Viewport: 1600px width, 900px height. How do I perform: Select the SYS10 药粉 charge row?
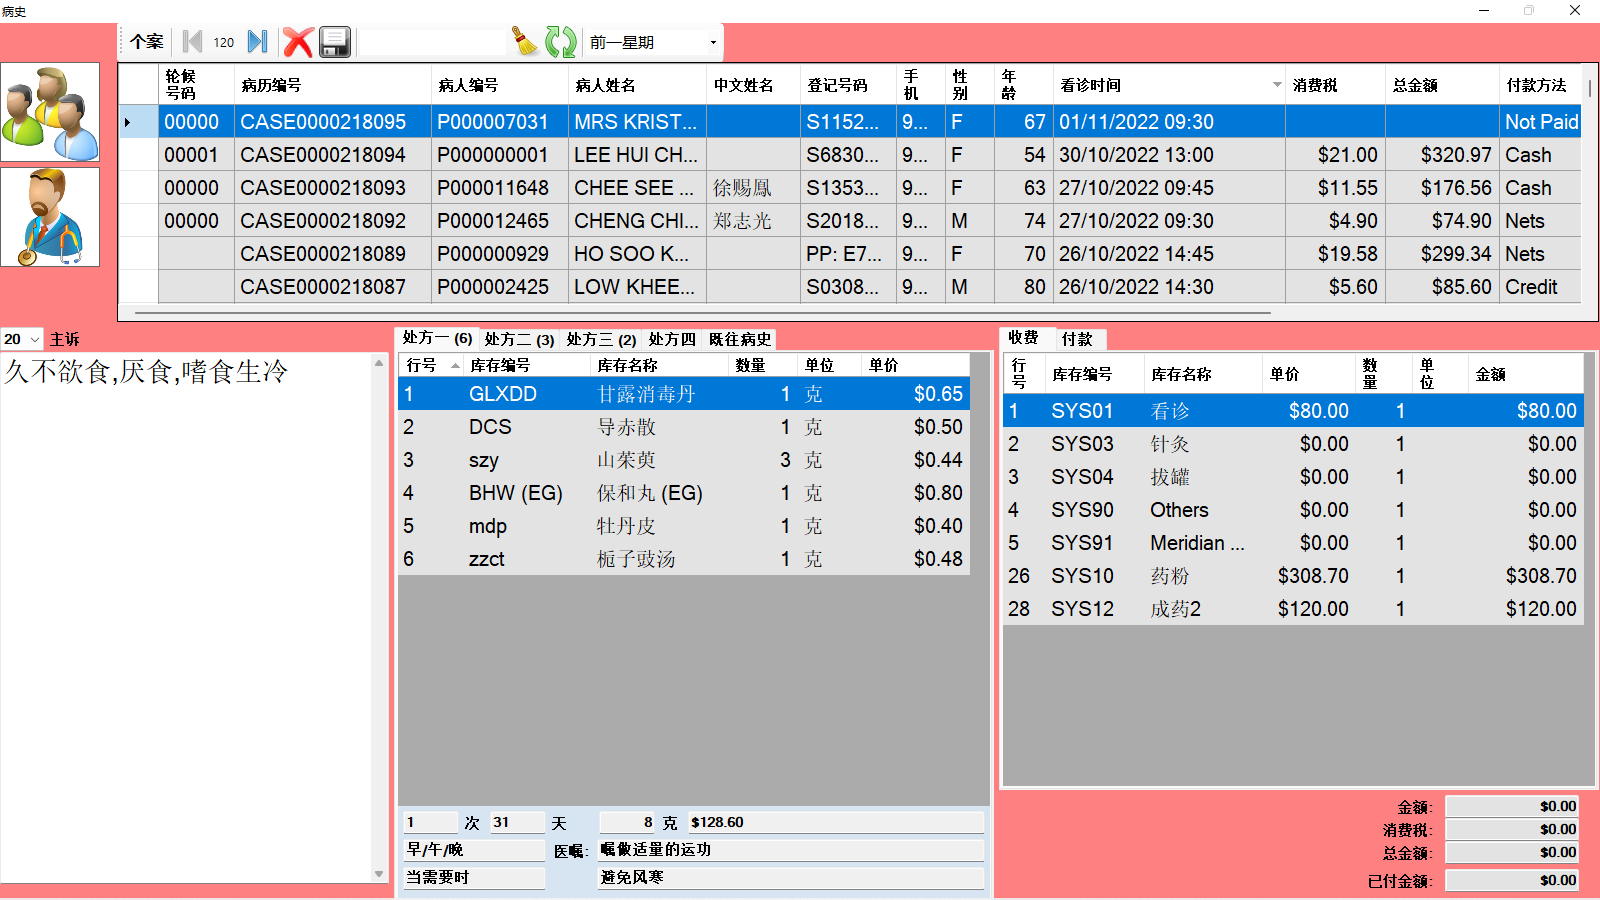(x=1292, y=576)
